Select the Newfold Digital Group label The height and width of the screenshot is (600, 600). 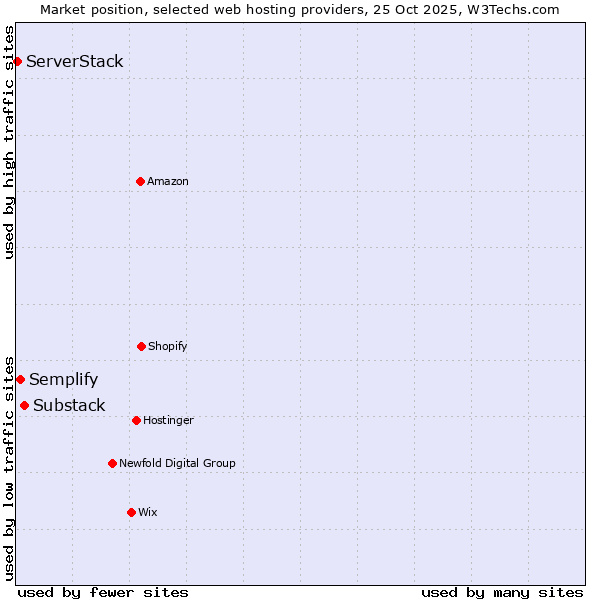tap(177, 463)
